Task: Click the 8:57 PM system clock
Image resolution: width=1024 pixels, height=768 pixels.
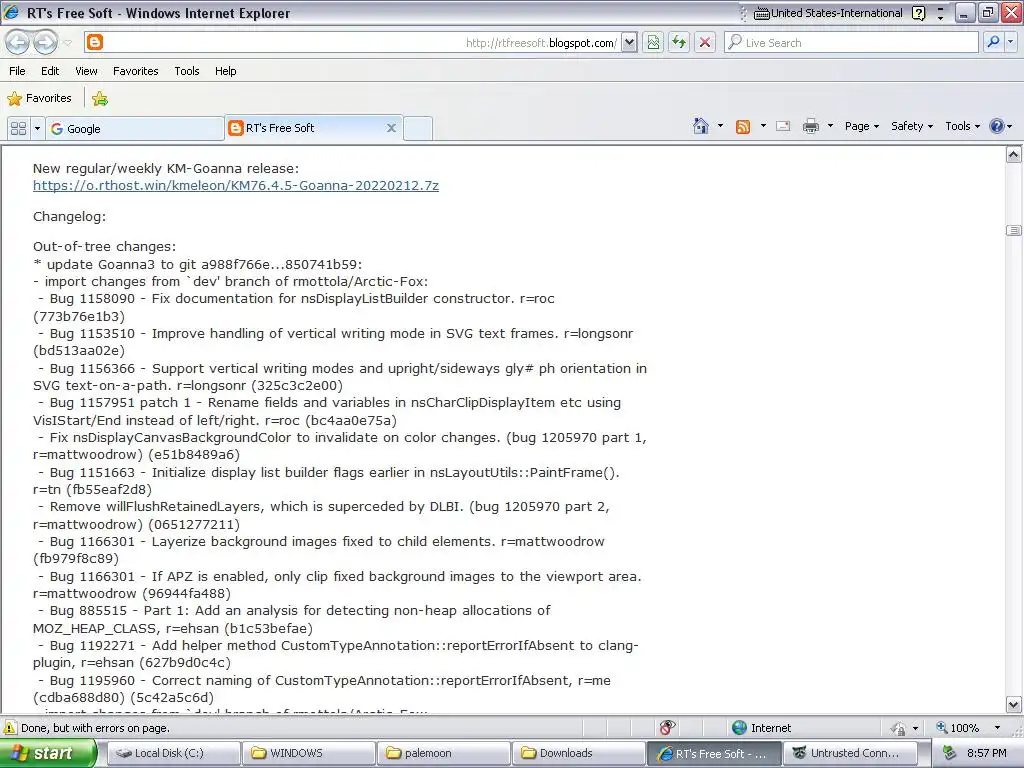Action: pyautogui.click(x=986, y=753)
